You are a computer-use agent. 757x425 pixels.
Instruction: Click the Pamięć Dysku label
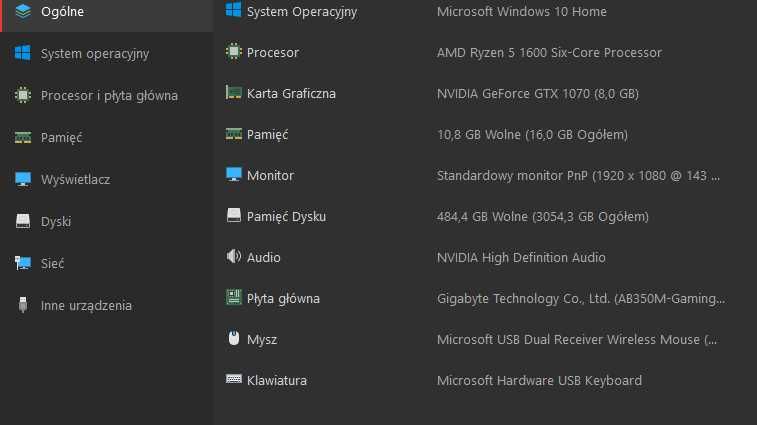[286, 216]
